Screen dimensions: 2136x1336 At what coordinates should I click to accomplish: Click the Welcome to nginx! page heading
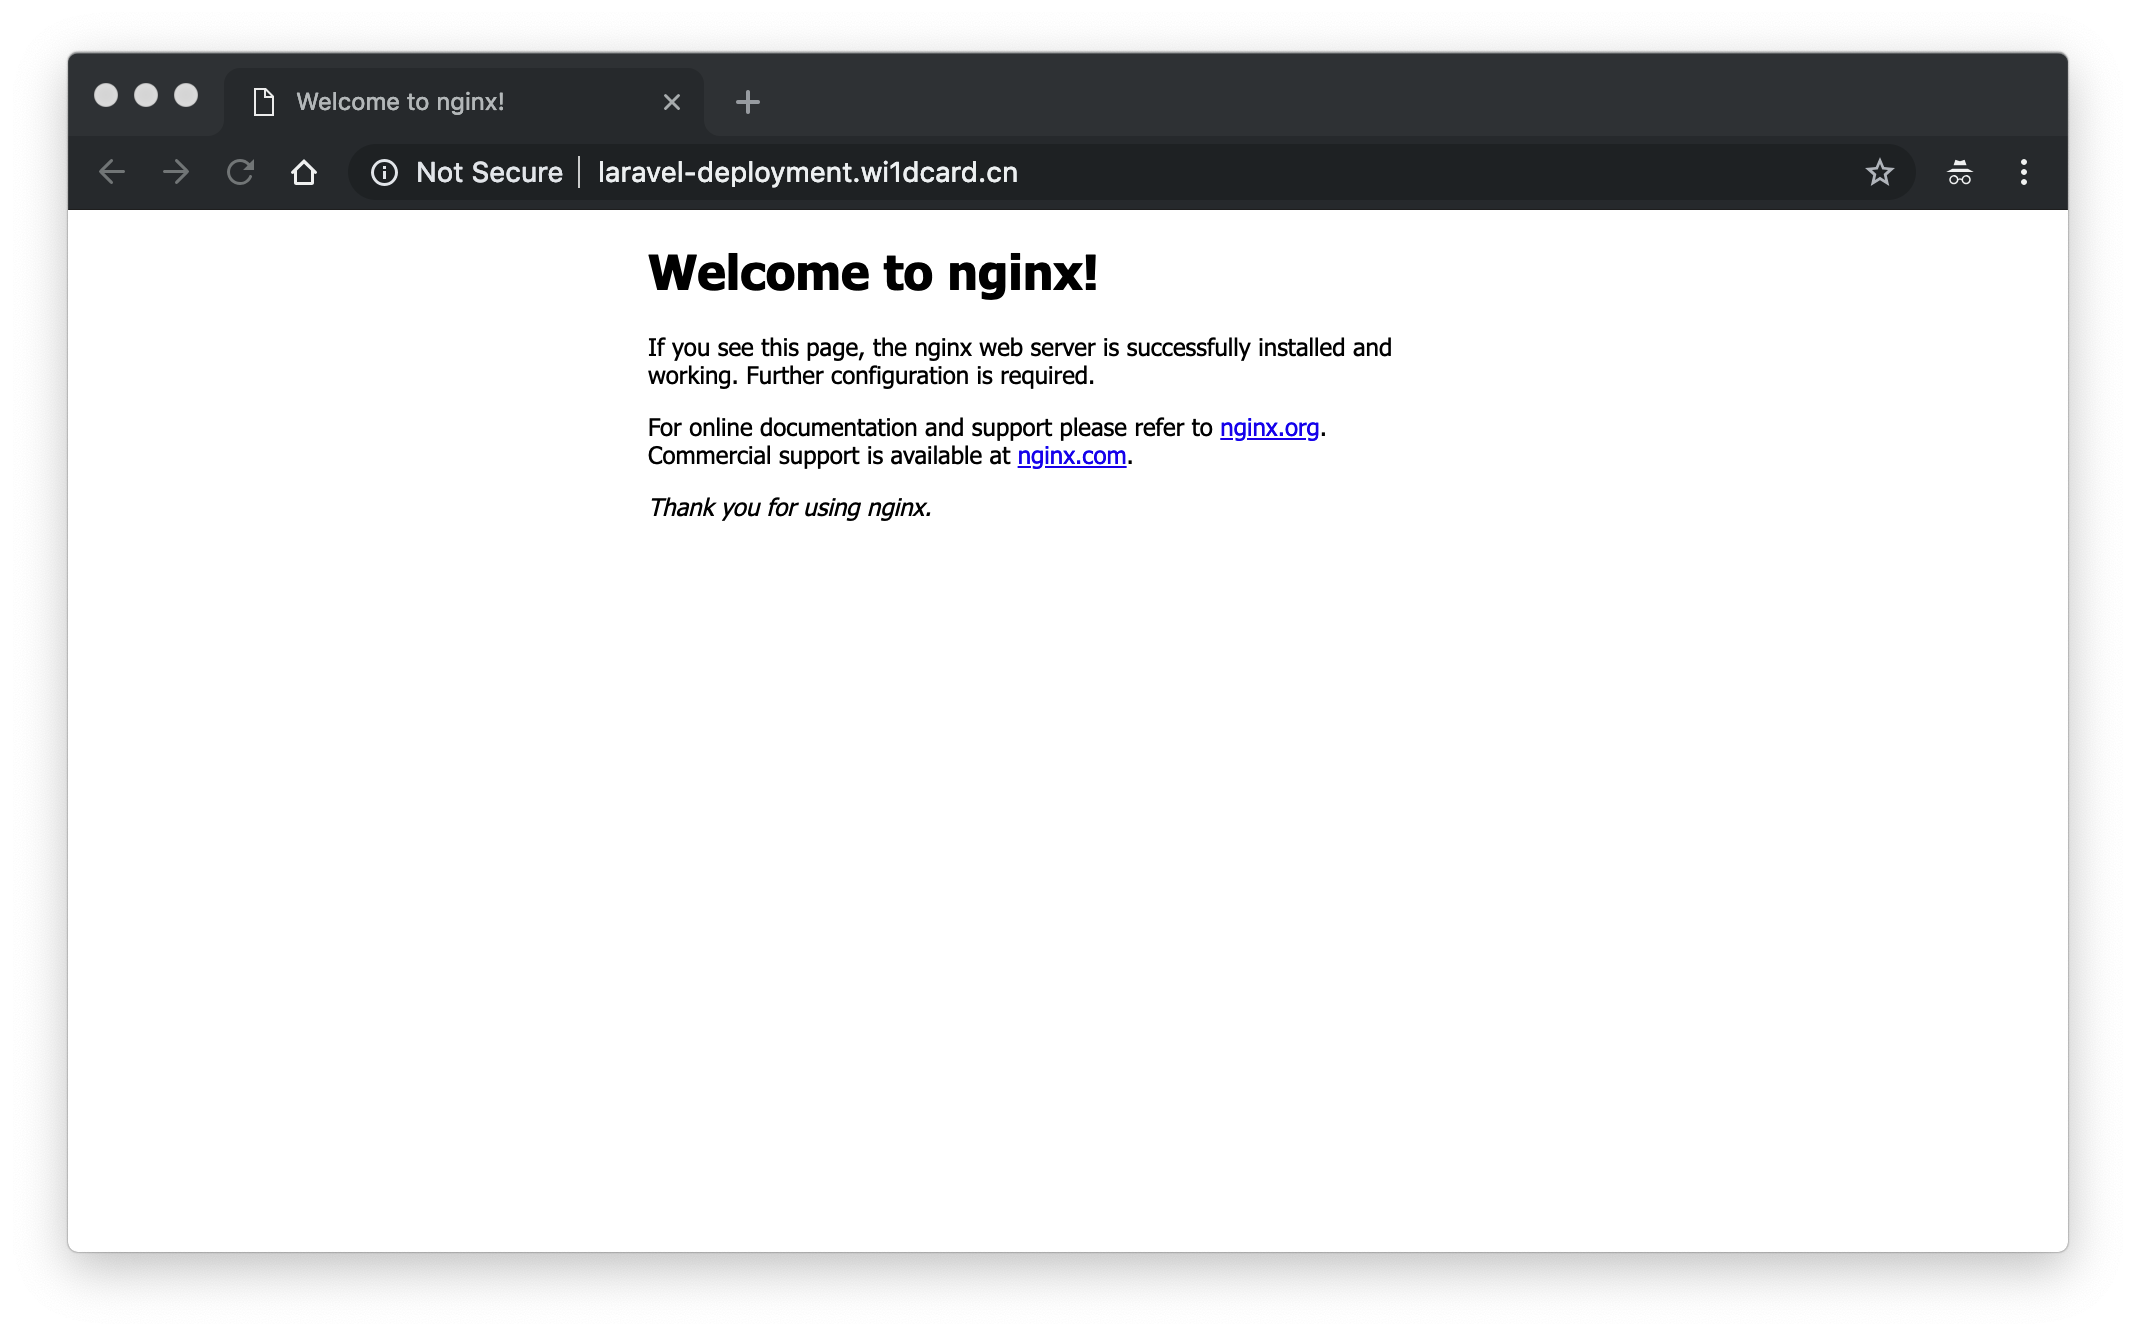pos(872,273)
